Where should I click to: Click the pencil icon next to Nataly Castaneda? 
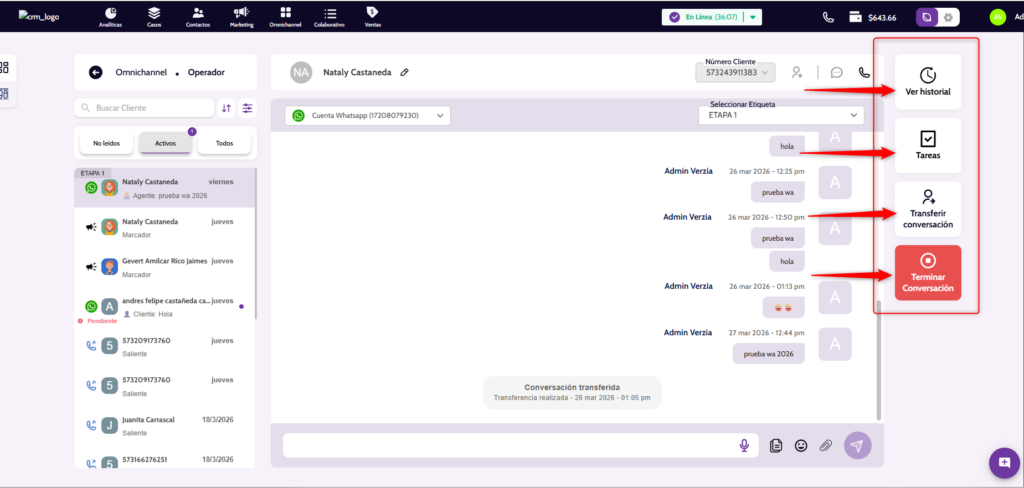tap(405, 72)
